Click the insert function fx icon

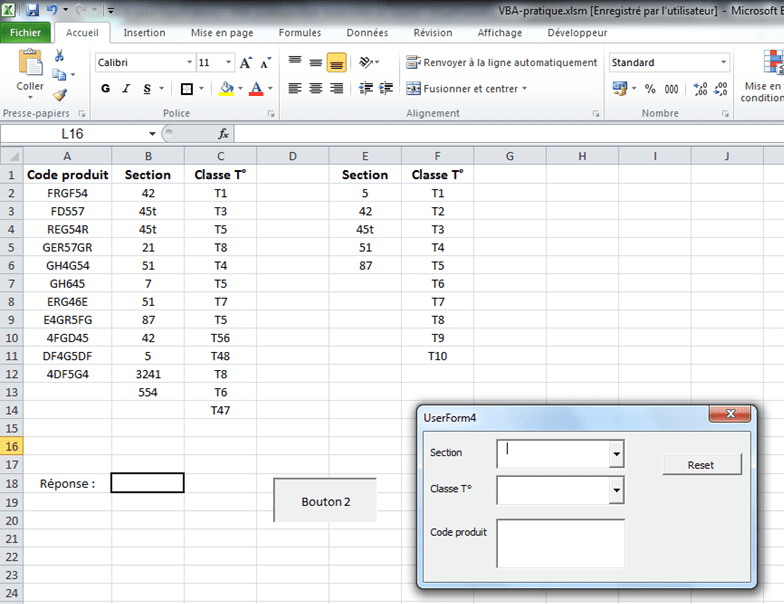[x=223, y=134]
